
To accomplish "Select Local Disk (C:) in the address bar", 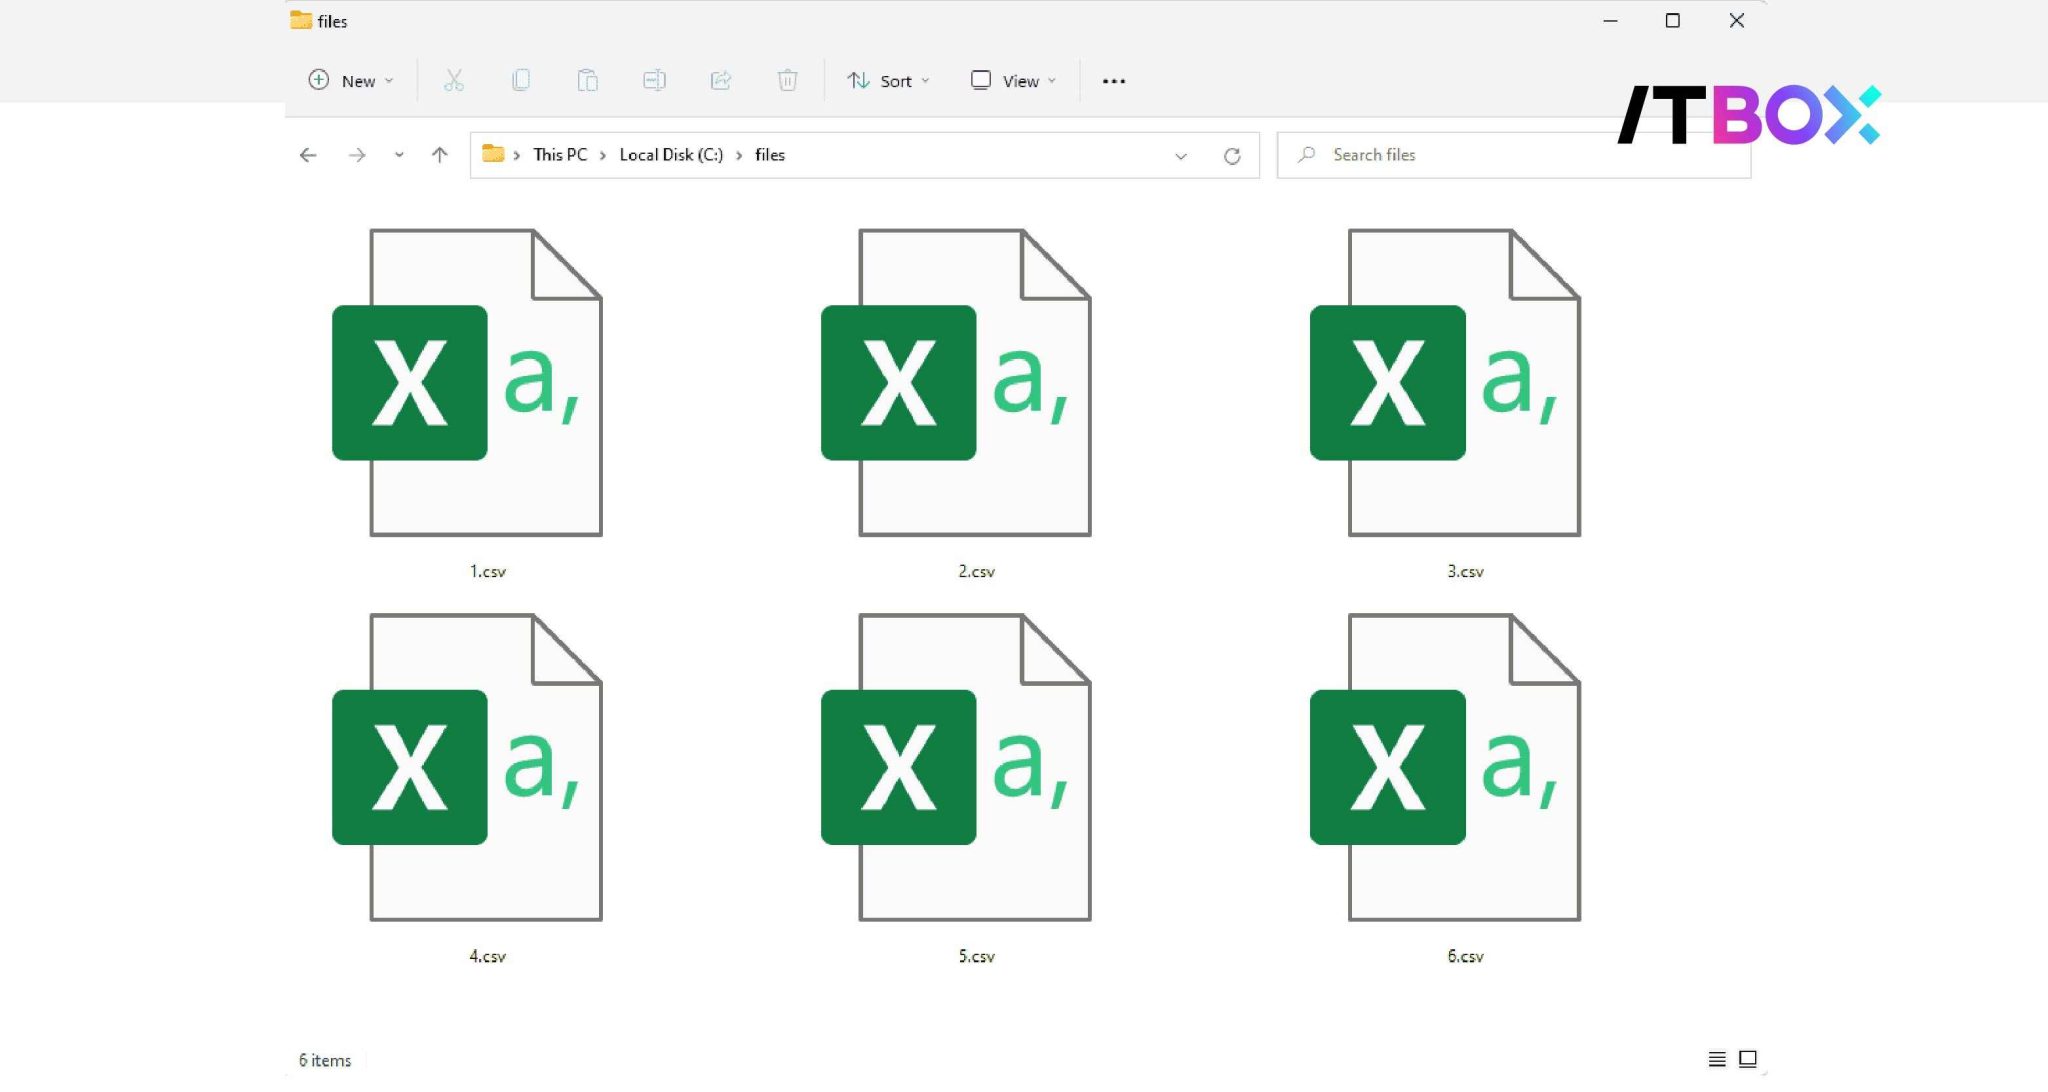I will [x=670, y=154].
